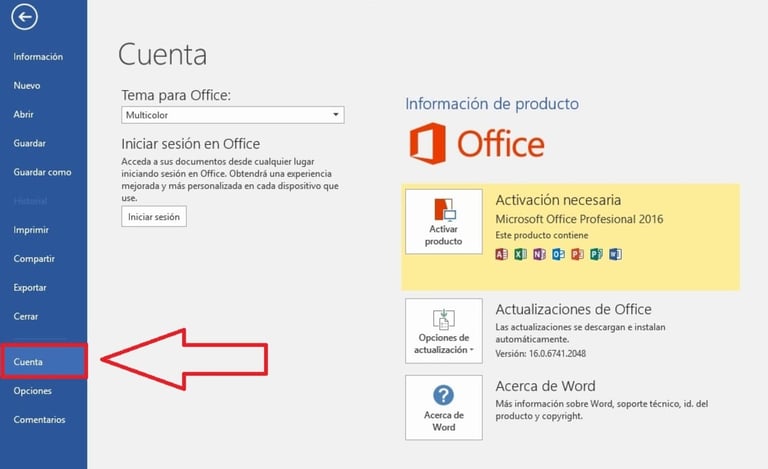Open Compartir in the sidebar
Viewport: 768px width, 469px height.
point(34,259)
